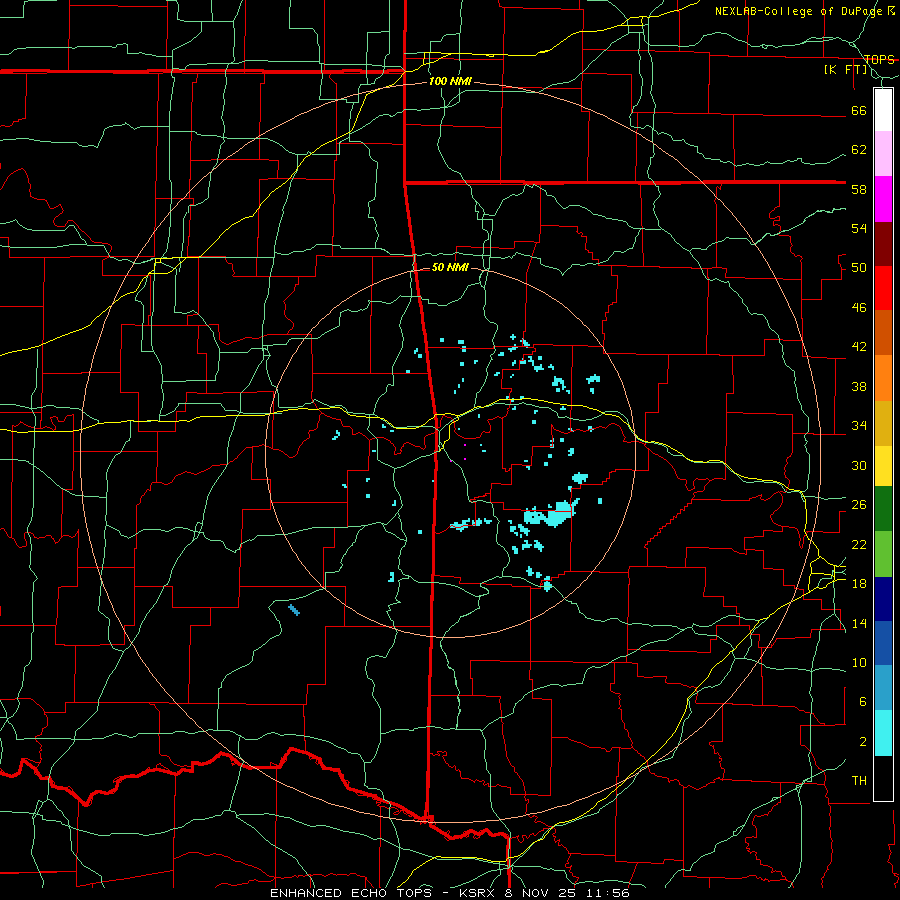The image size is (900, 900).
Task: Click the legend value 42
Action: 859,347
